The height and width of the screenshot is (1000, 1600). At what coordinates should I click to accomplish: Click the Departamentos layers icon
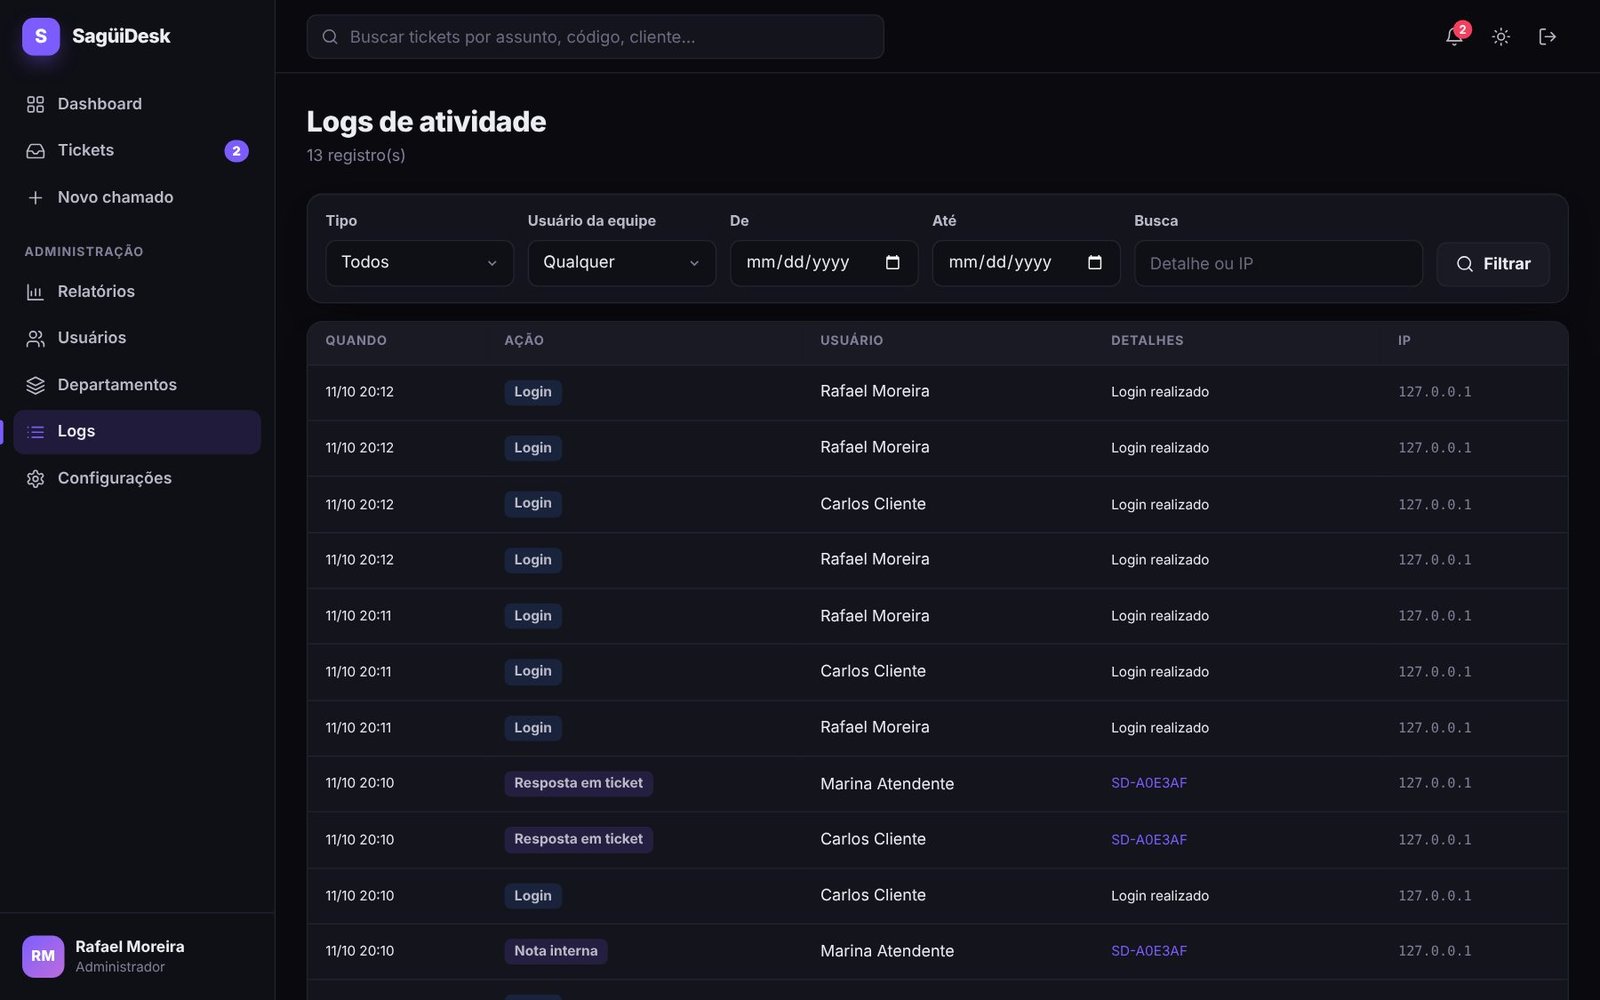coord(36,385)
